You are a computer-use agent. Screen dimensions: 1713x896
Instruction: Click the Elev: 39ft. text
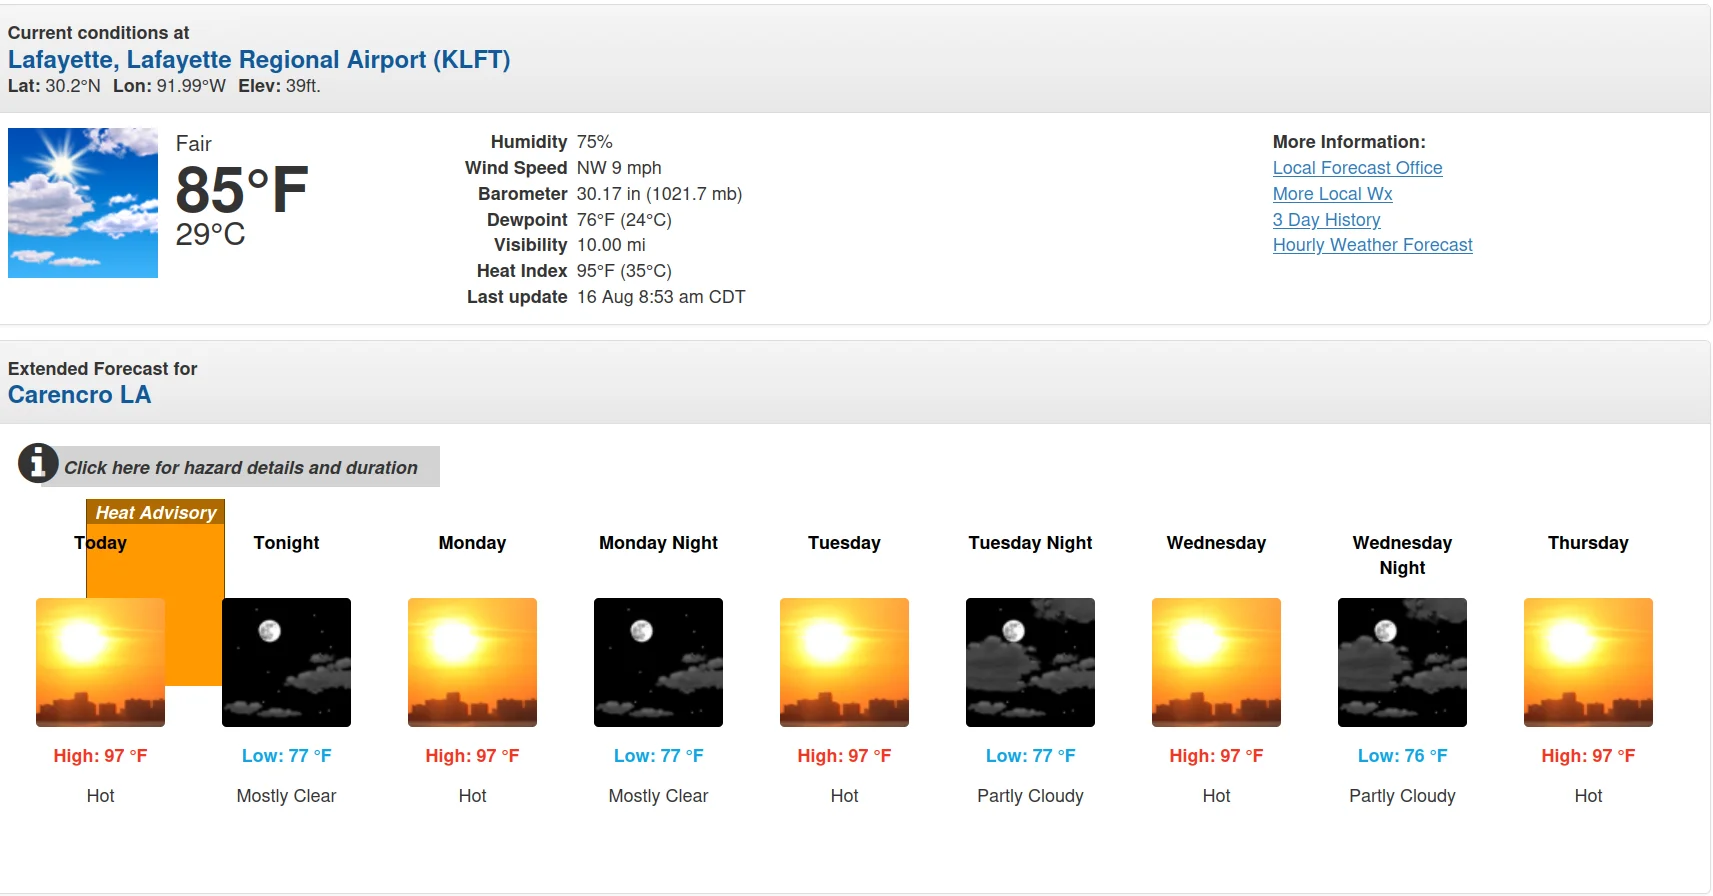click(x=279, y=86)
